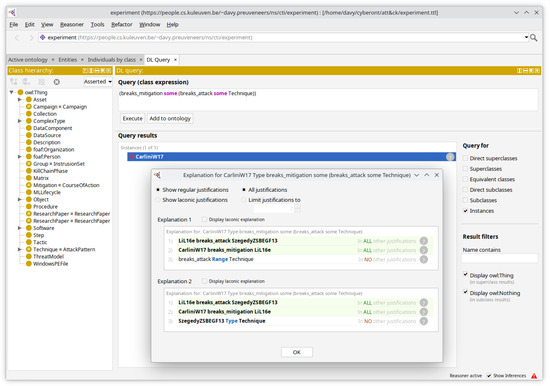Click Add to ontology button

coord(170,119)
